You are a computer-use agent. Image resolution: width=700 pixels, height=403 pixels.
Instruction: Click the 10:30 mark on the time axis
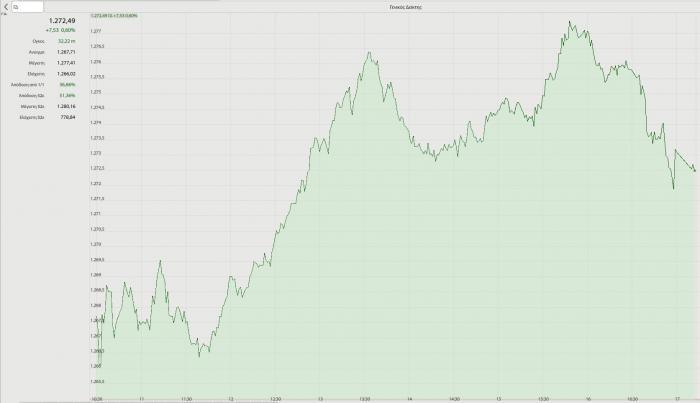(x=97, y=398)
